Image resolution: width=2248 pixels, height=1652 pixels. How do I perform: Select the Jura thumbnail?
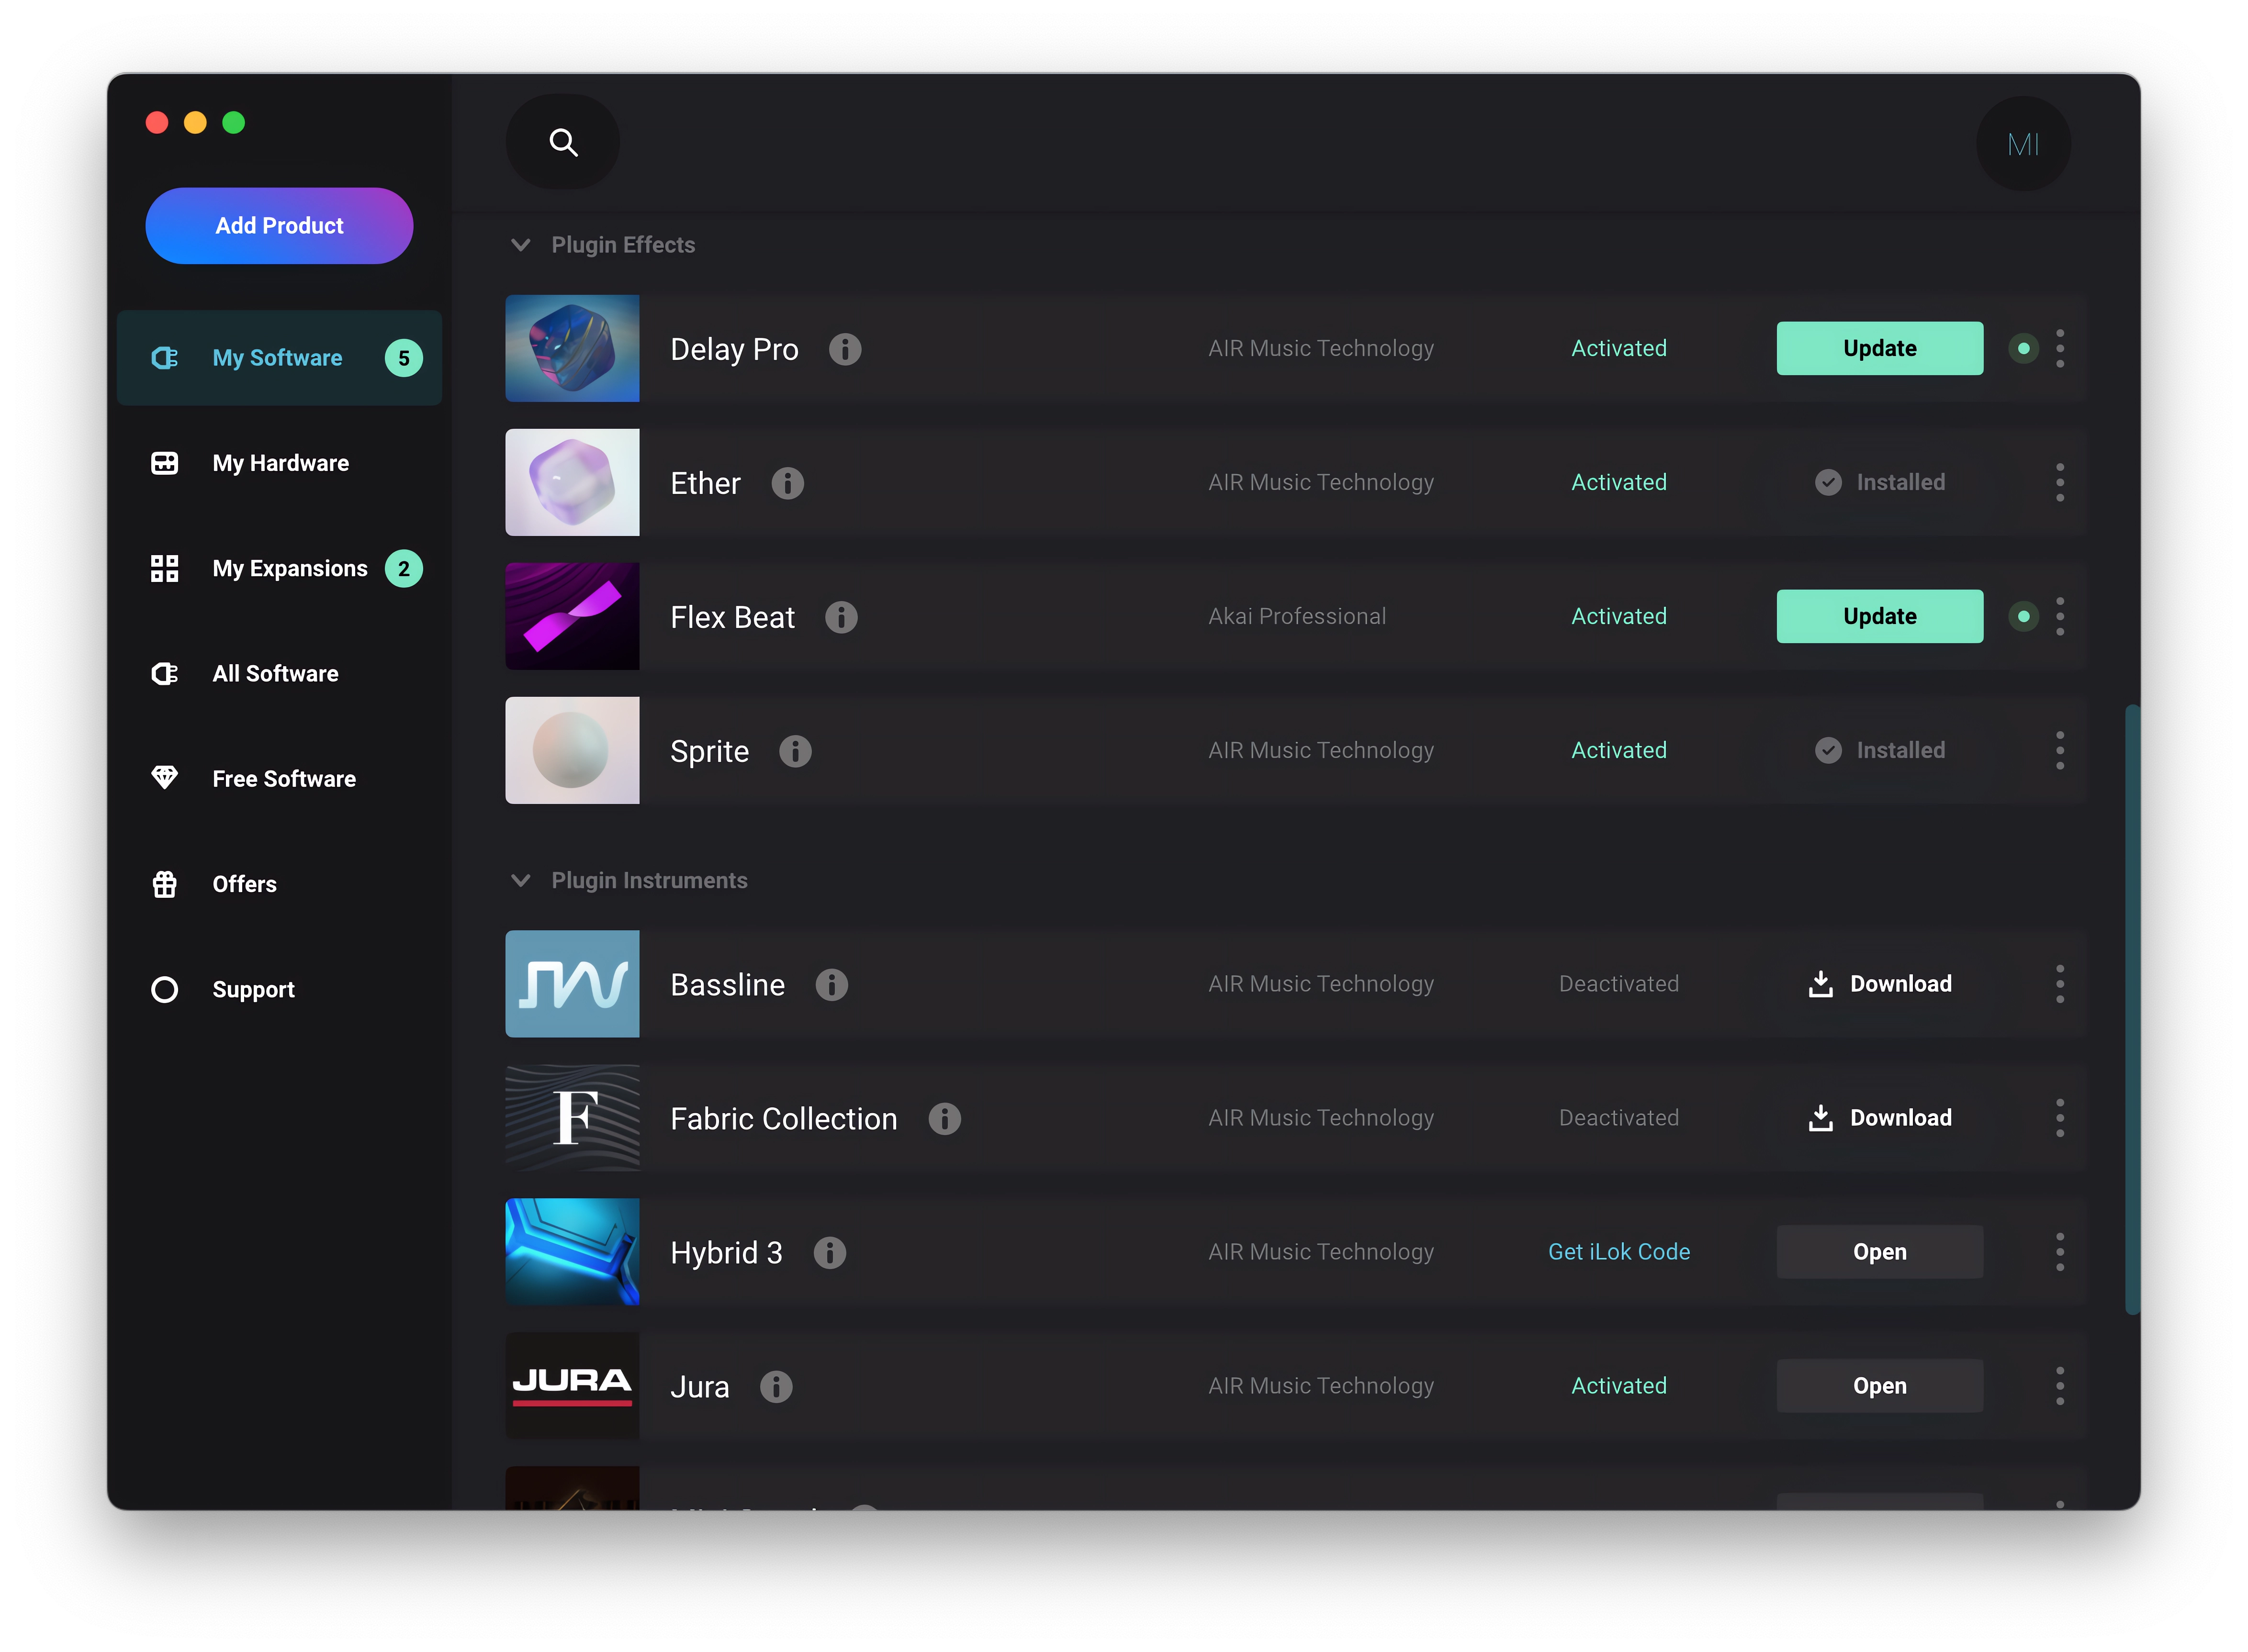pos(572,1387)
